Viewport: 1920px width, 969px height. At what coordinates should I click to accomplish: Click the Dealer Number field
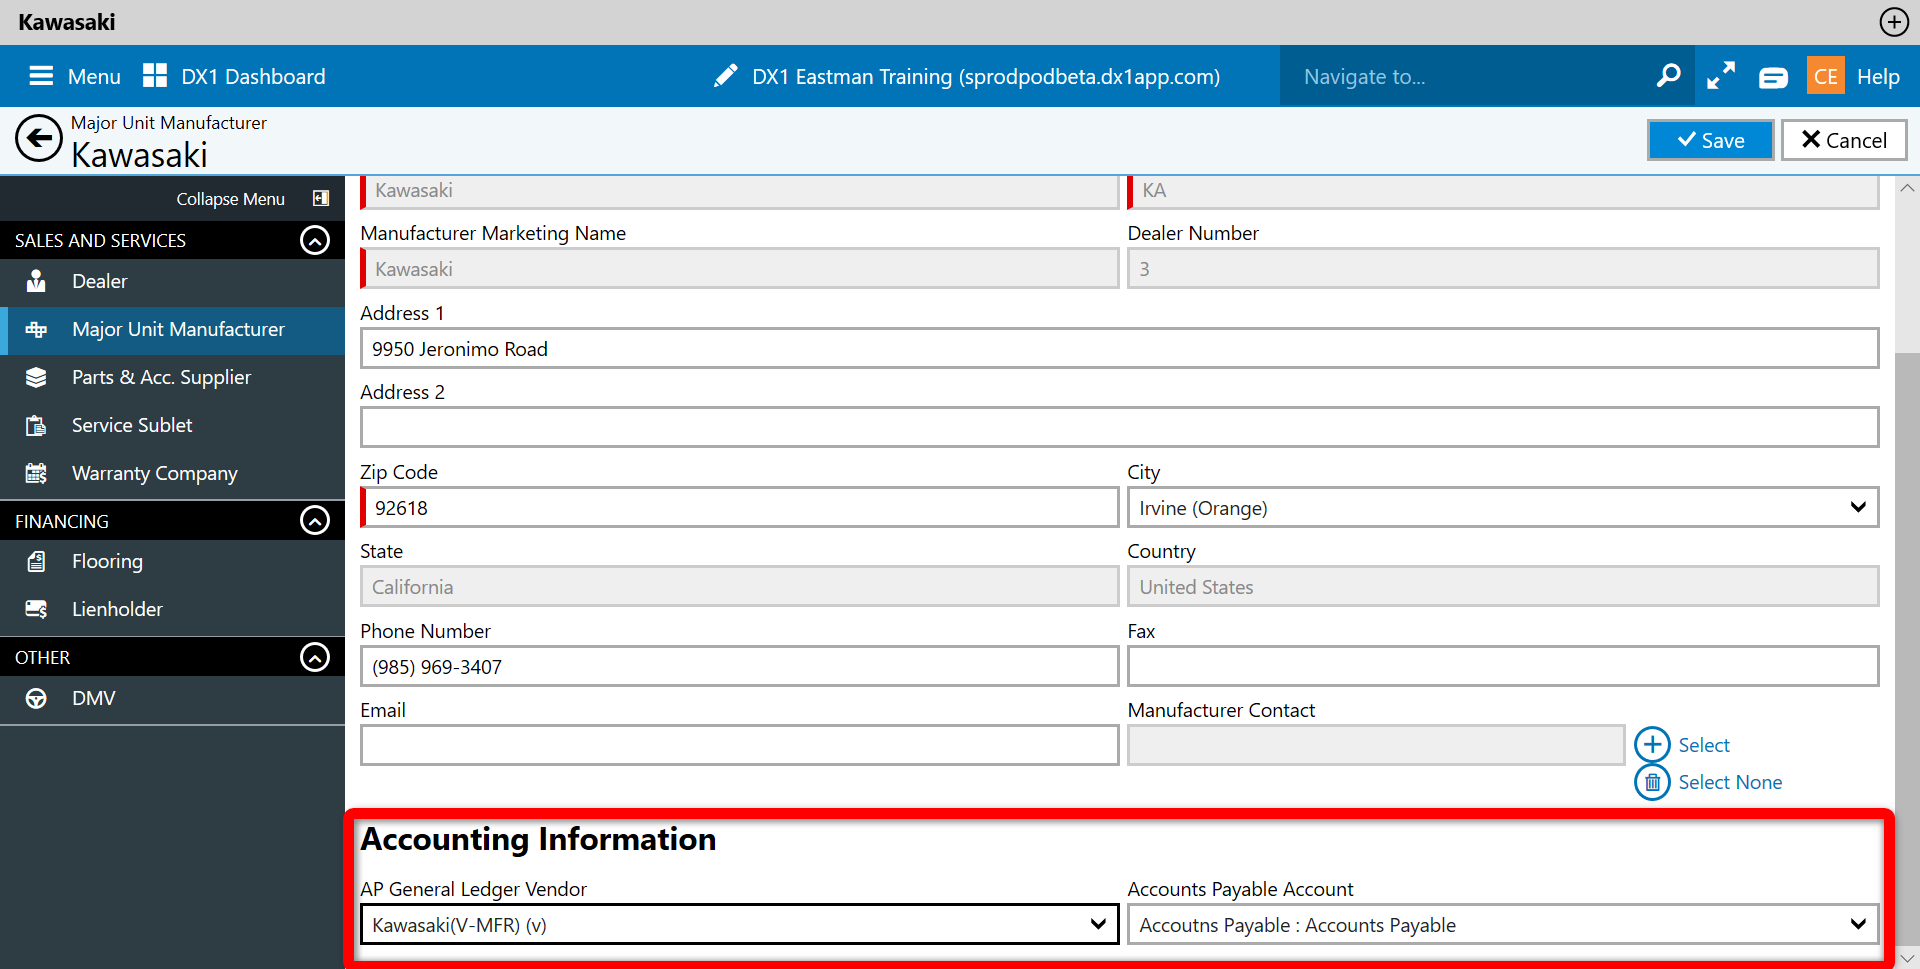pos(1503,269)
